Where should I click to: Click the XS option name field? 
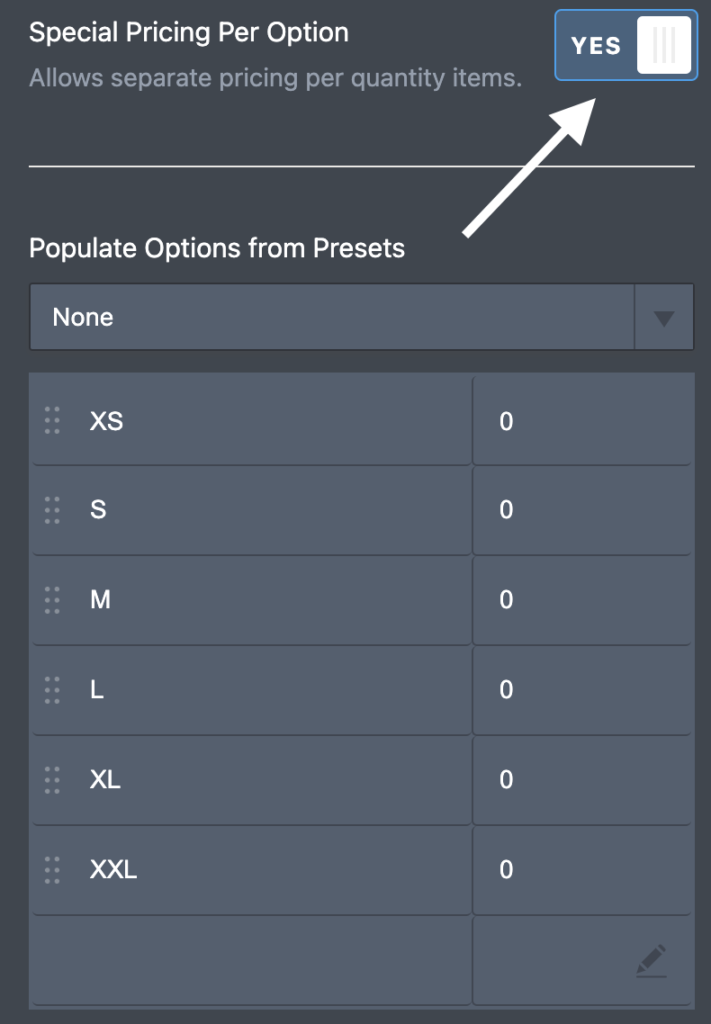[x=252, y=421]
